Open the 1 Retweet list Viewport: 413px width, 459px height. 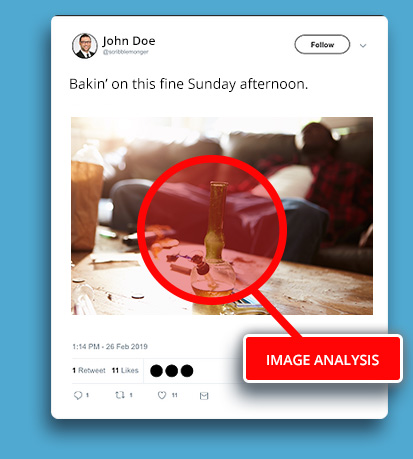tap(89, 370)
